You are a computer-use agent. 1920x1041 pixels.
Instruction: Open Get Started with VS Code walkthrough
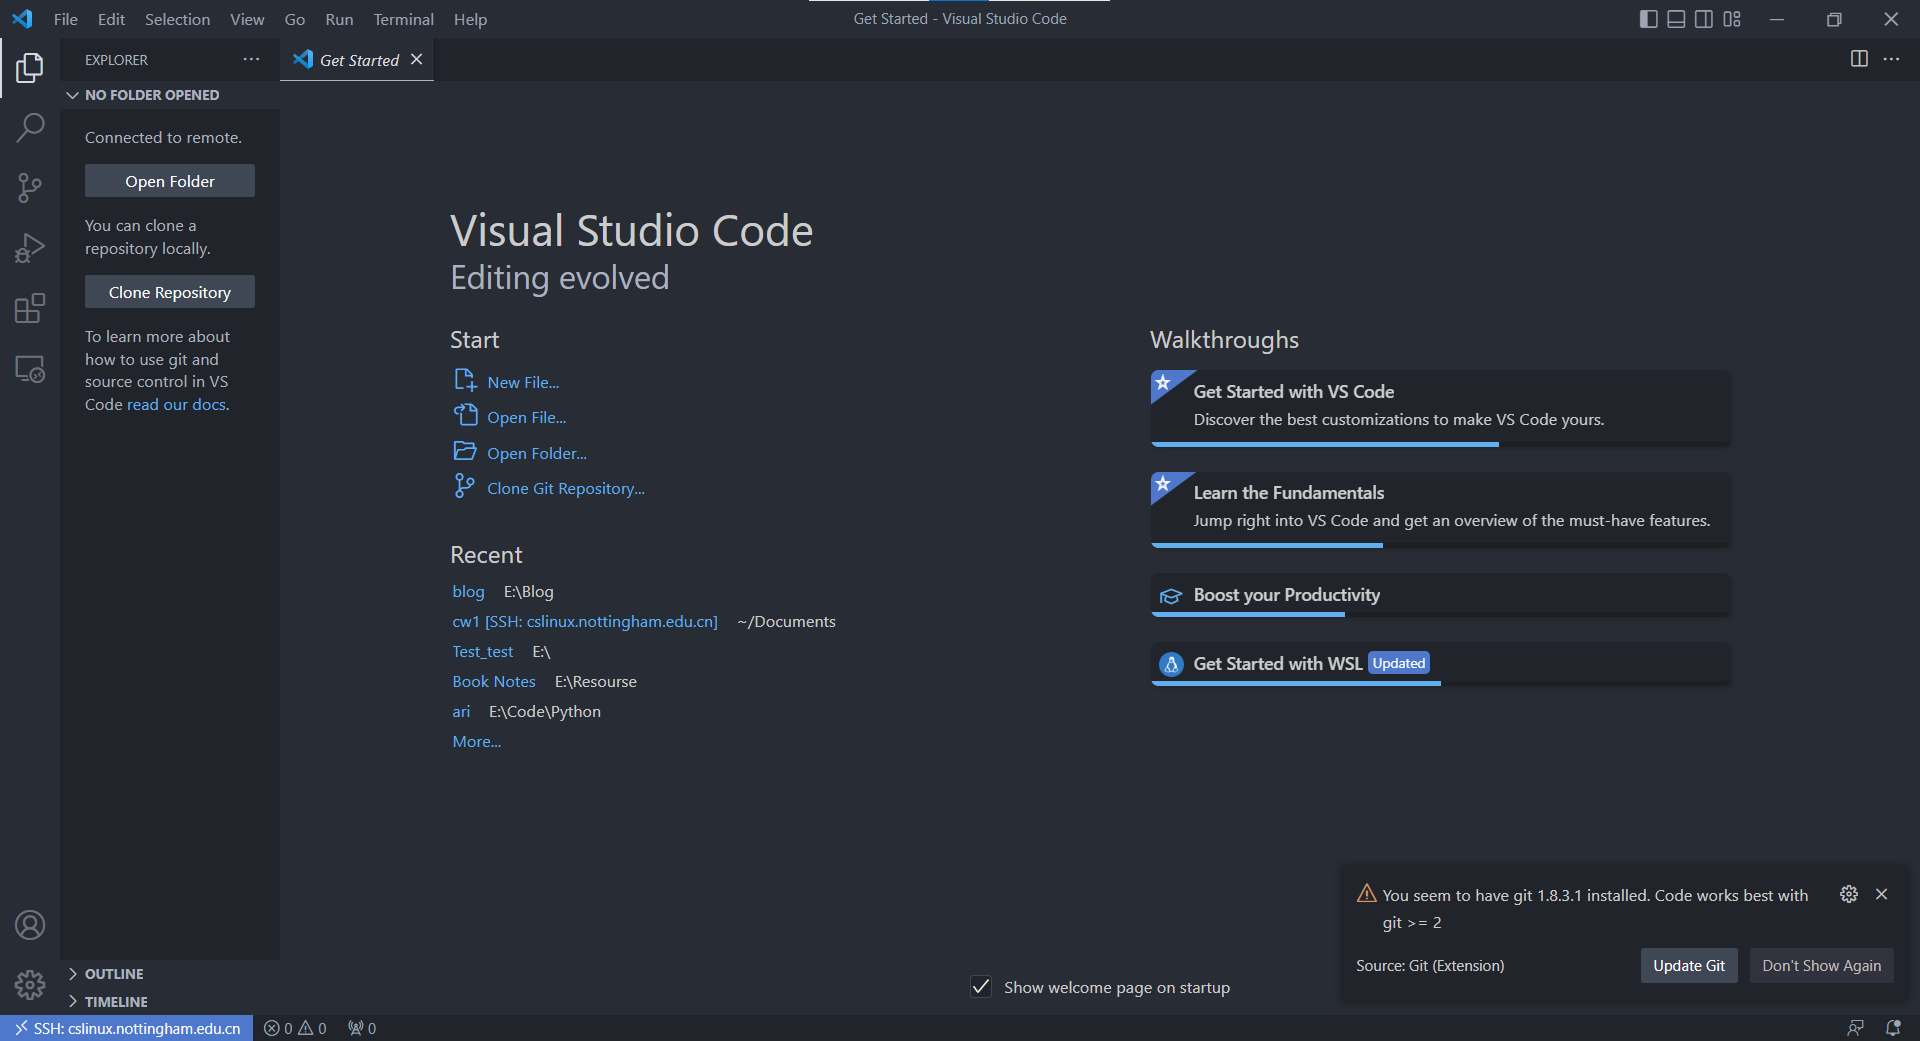click(1440, 408)
